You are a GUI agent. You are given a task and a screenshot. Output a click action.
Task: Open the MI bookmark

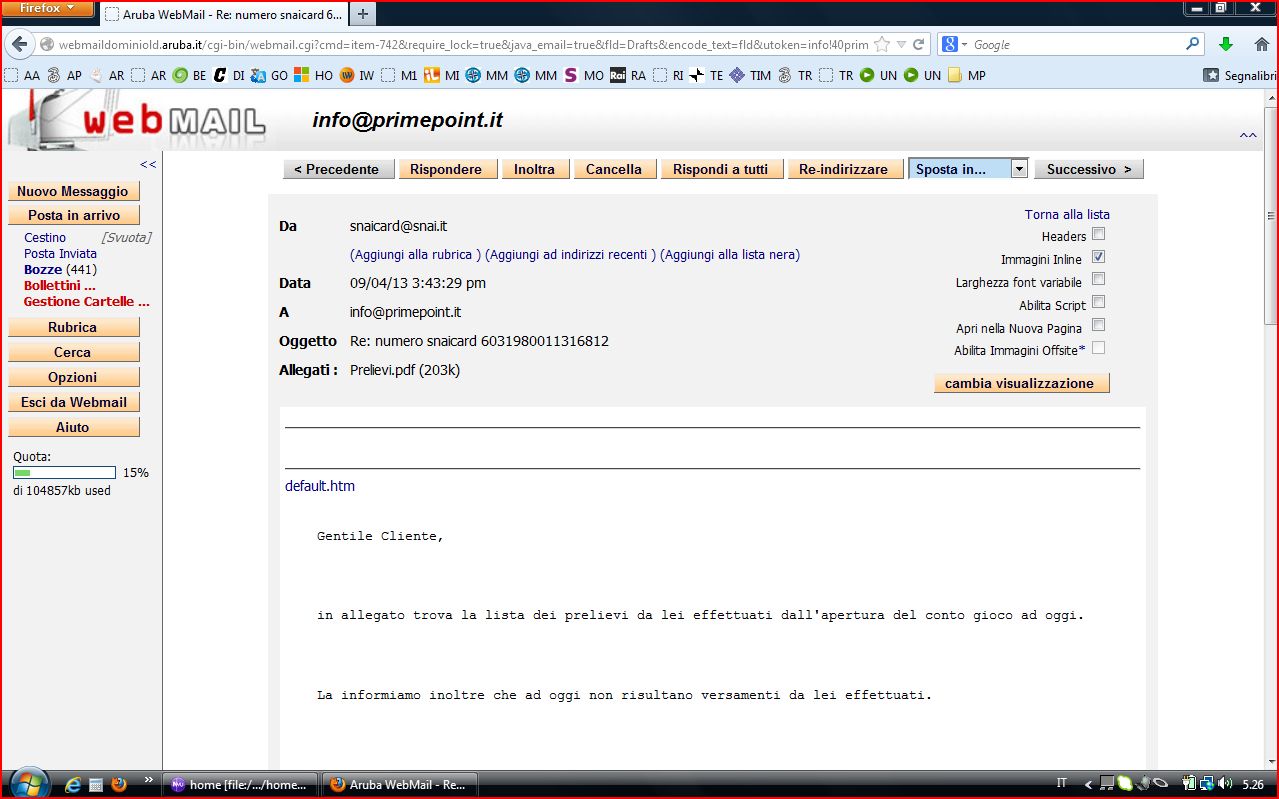442,75
